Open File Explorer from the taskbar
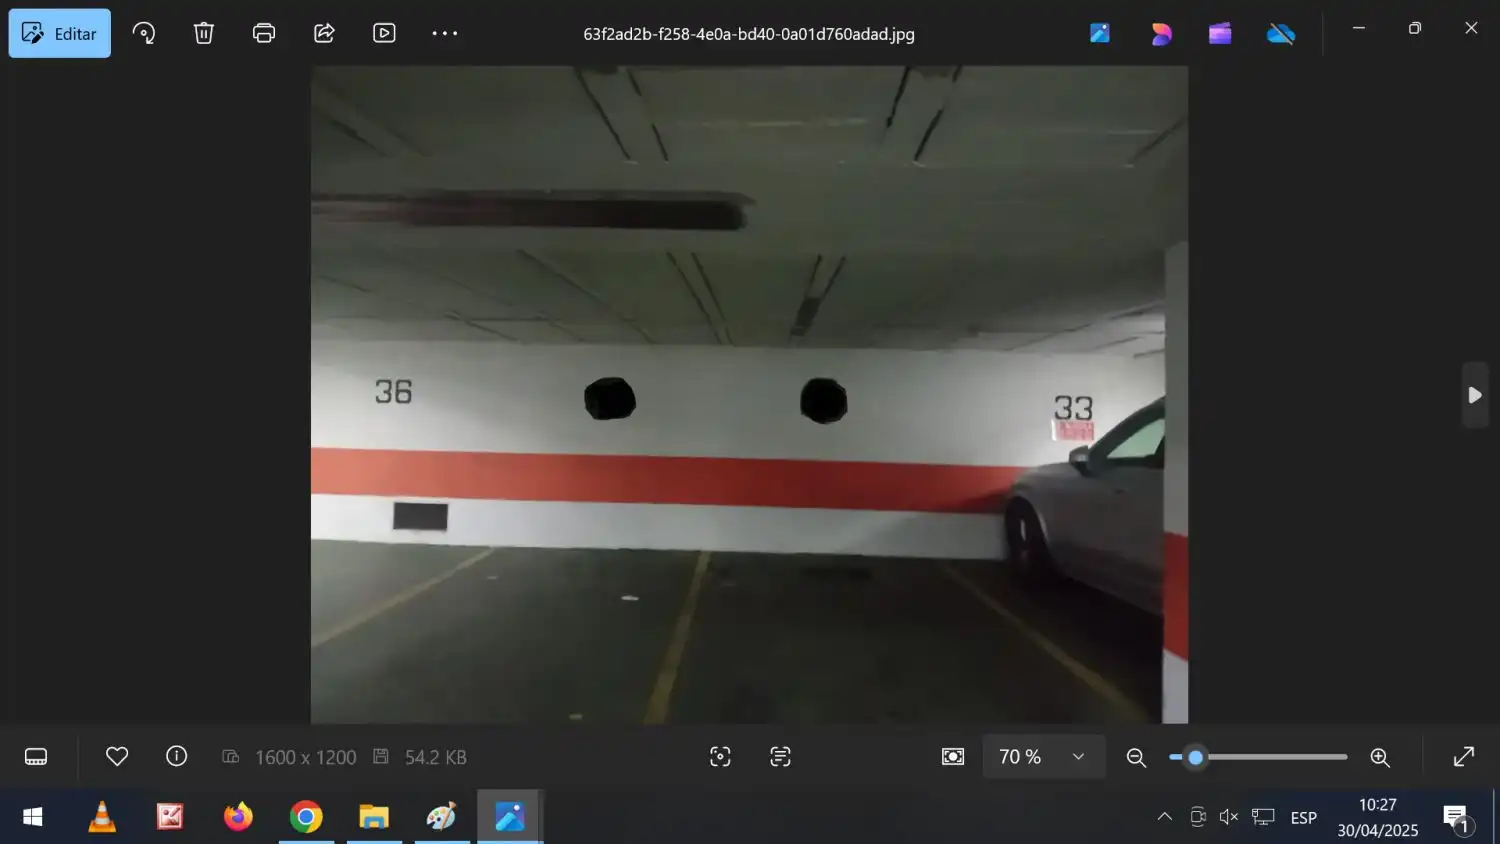Viewport: 1500px width, 844px height. [x=374, y=817]
